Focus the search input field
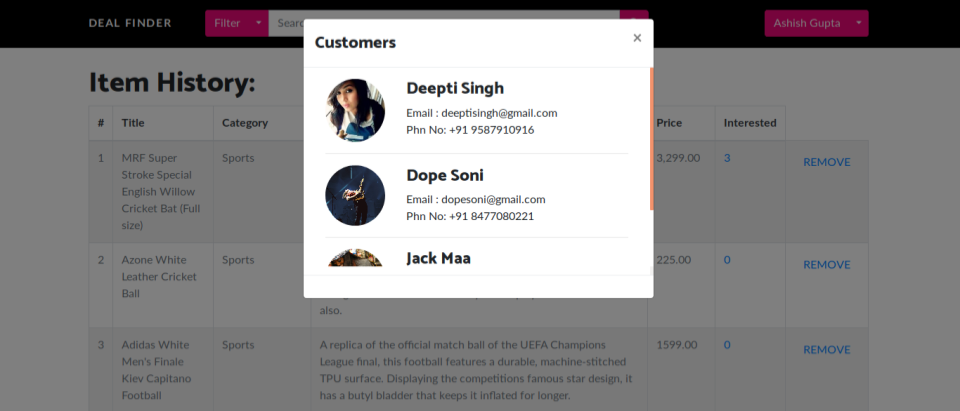960x411 pixels. [x=290, y=23]
